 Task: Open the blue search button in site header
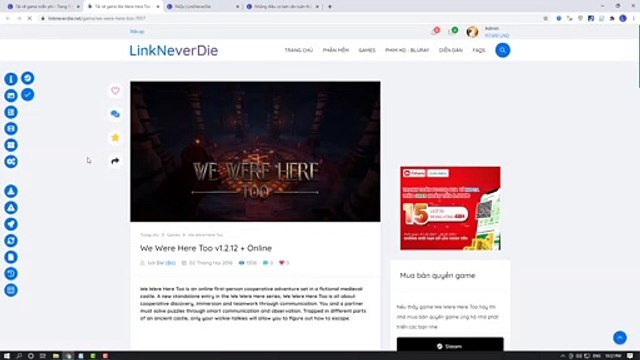pos(502,50)
